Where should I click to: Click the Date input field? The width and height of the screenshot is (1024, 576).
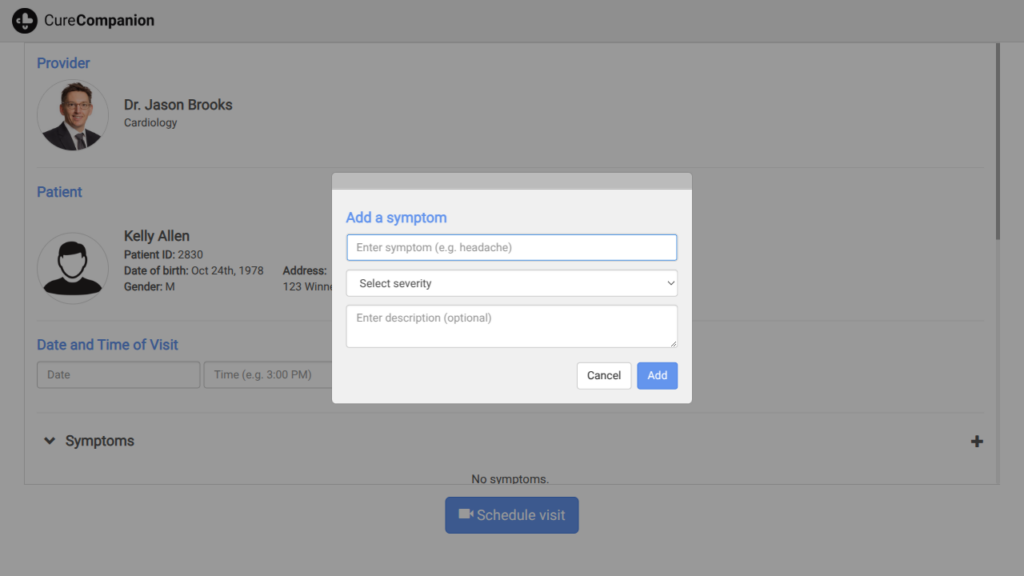point(118,375)
